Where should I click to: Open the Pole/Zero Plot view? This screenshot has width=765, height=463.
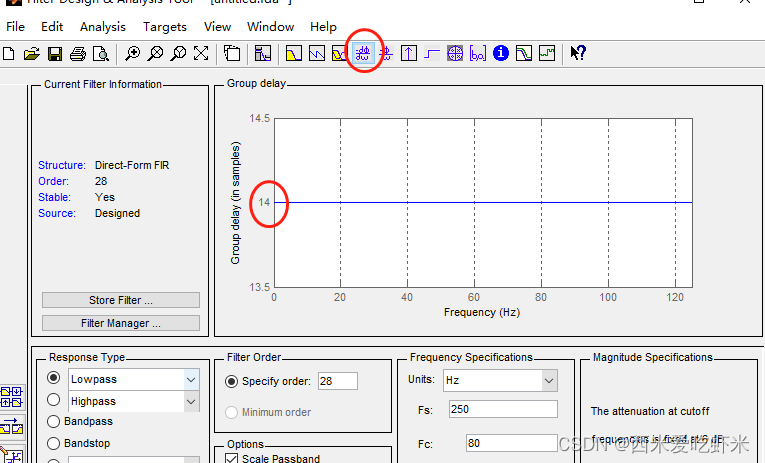coord(455,53)
